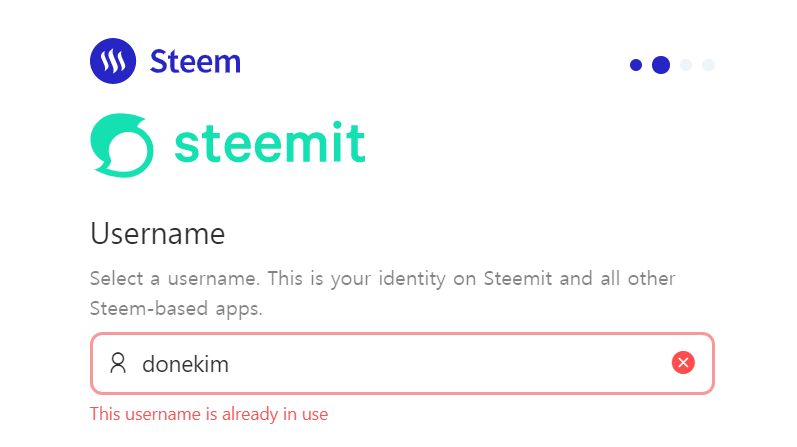Click the green steemit wordmark text

click(x=270, y=143)
